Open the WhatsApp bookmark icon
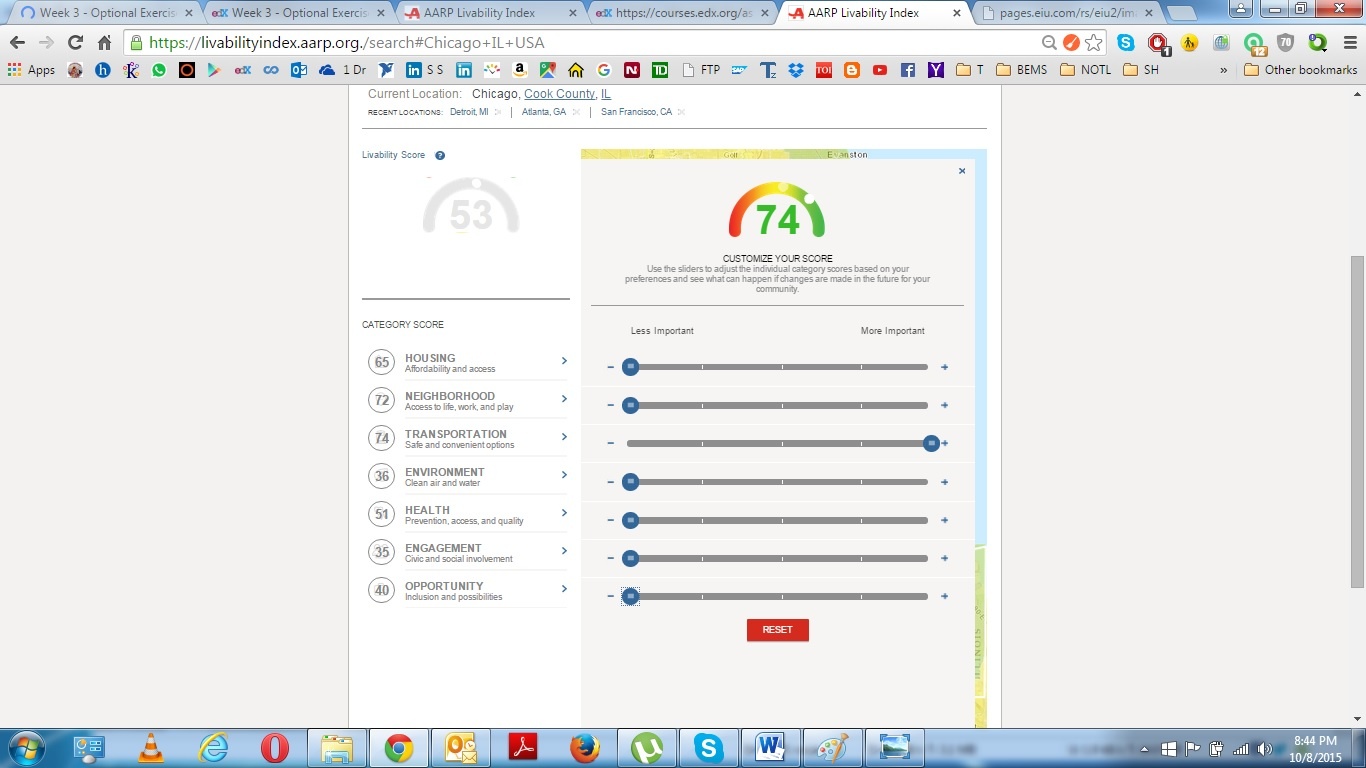This screenshot has height=768, width=1366. 158,70
